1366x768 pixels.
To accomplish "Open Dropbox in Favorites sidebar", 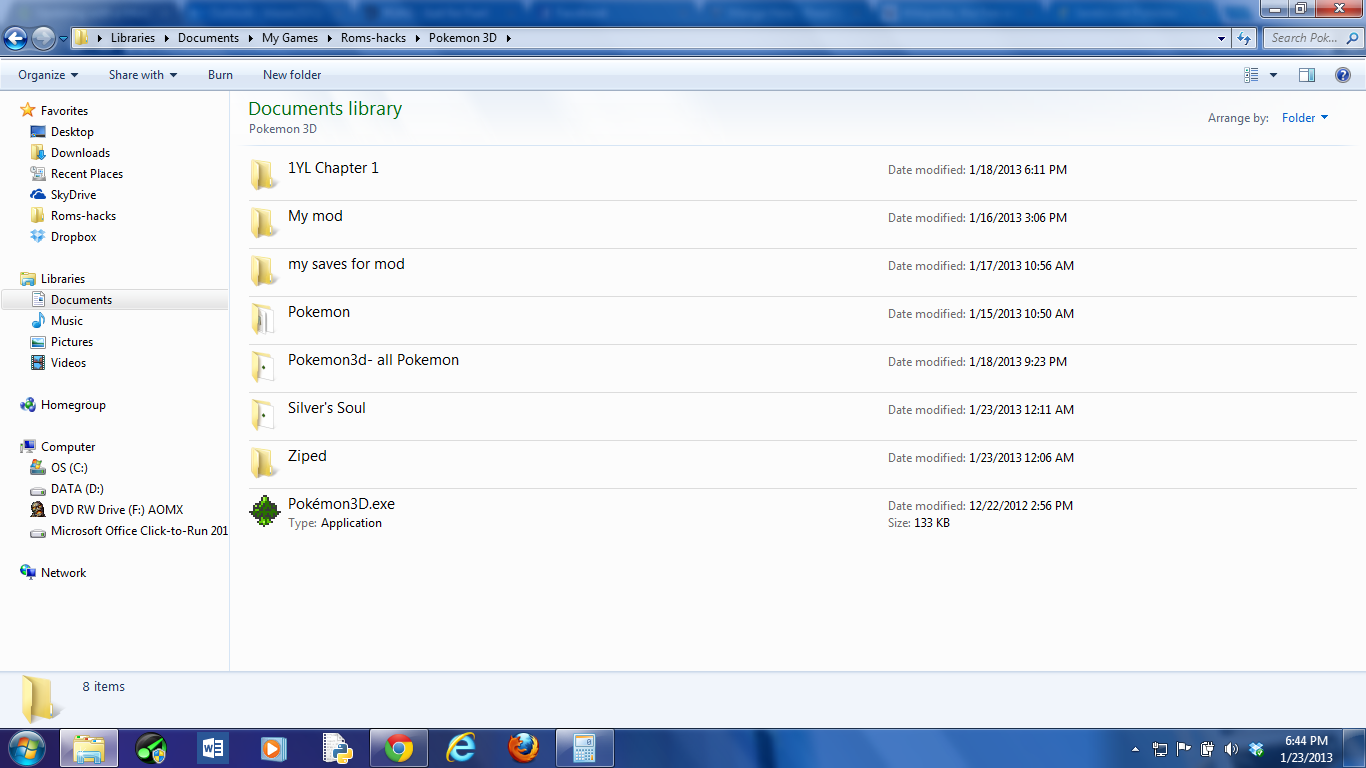I will pyautogui.click(x=73, y=237).
